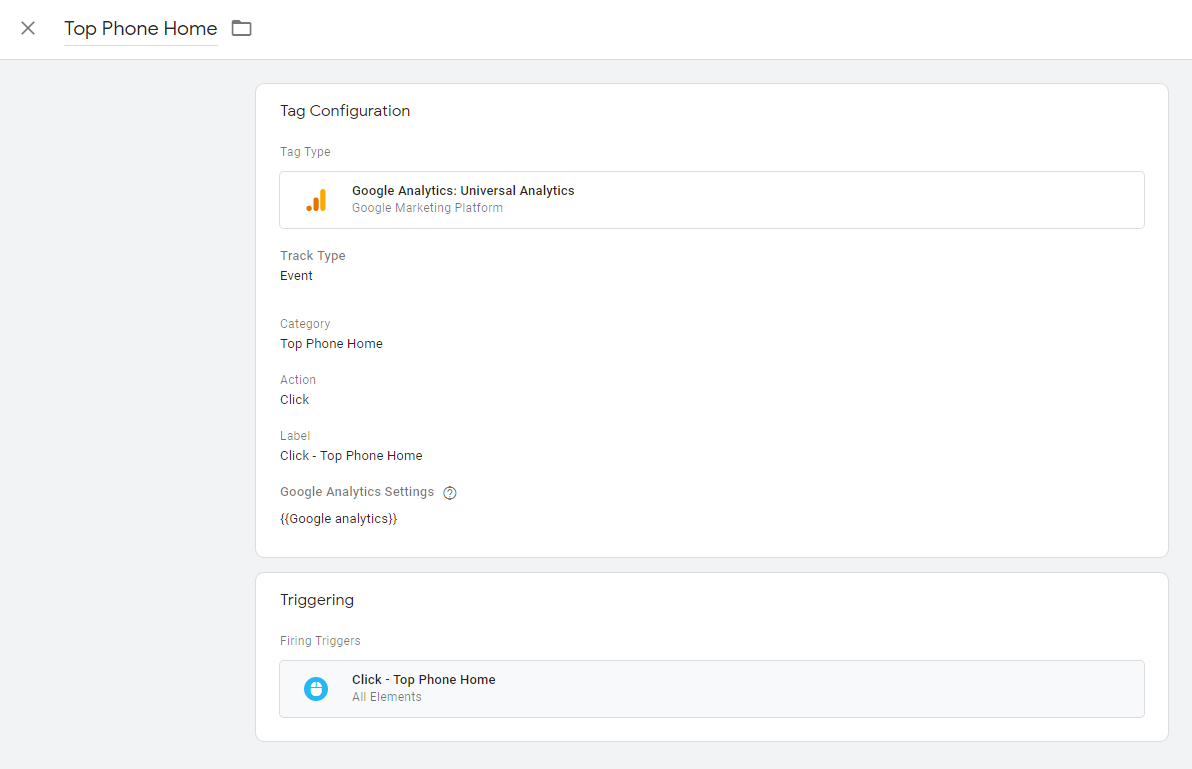Screen dimensions: 1192x769
Task: Click the Google Marketing Platform subtitle
Action: [427, 208]
